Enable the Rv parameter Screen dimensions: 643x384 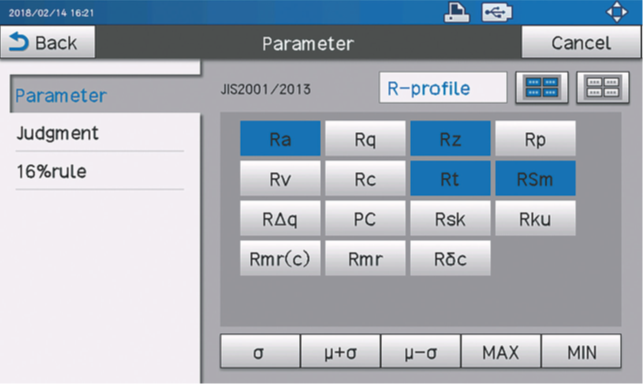coord(280,178)
